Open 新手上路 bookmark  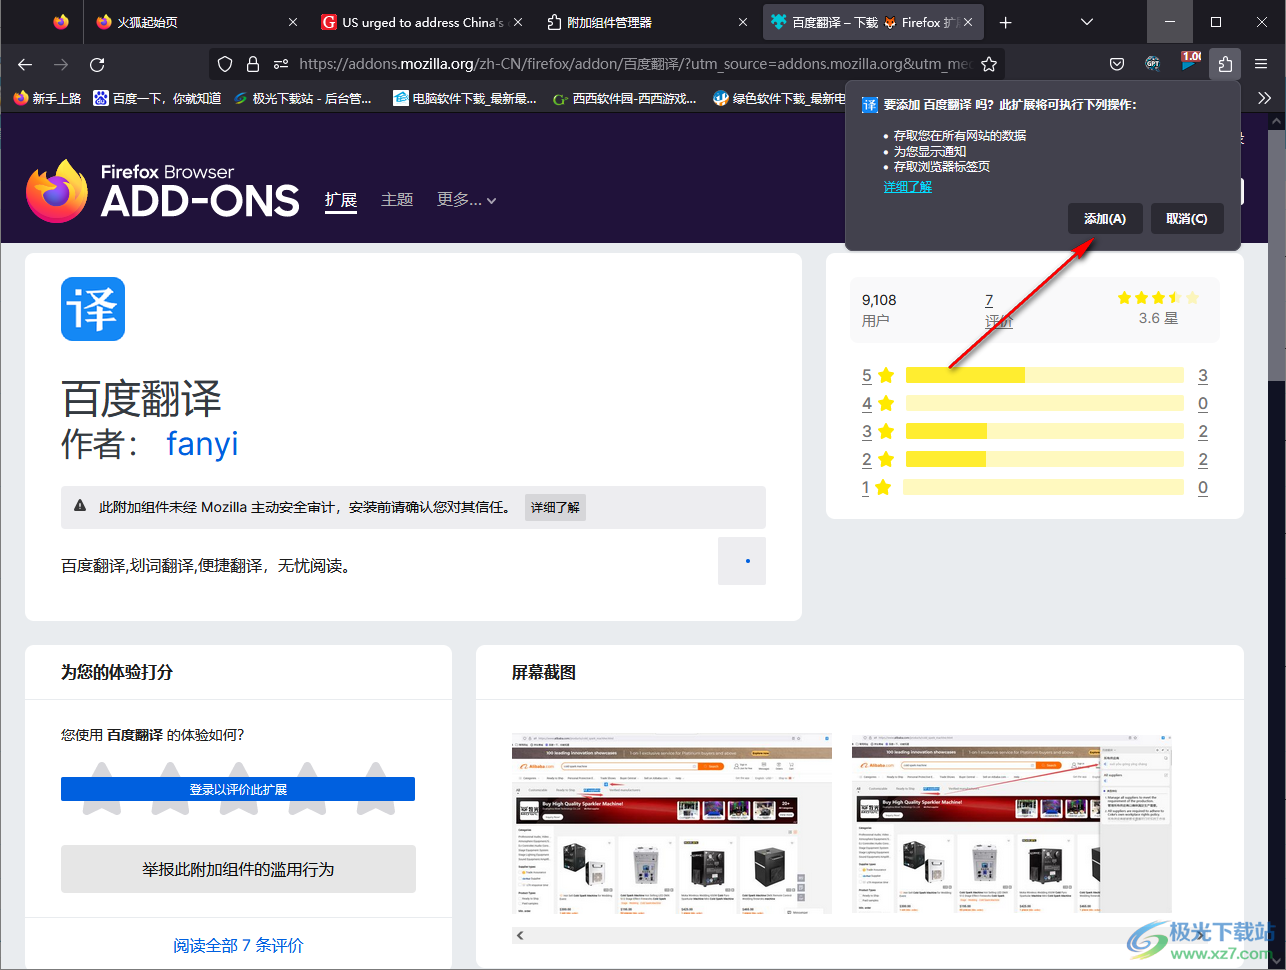47,98
